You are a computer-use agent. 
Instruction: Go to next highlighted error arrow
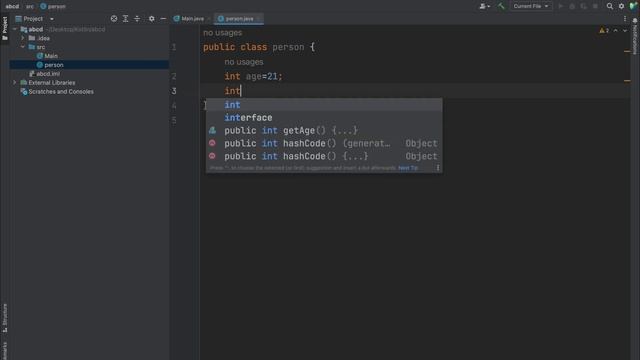(x=624, y=31)
